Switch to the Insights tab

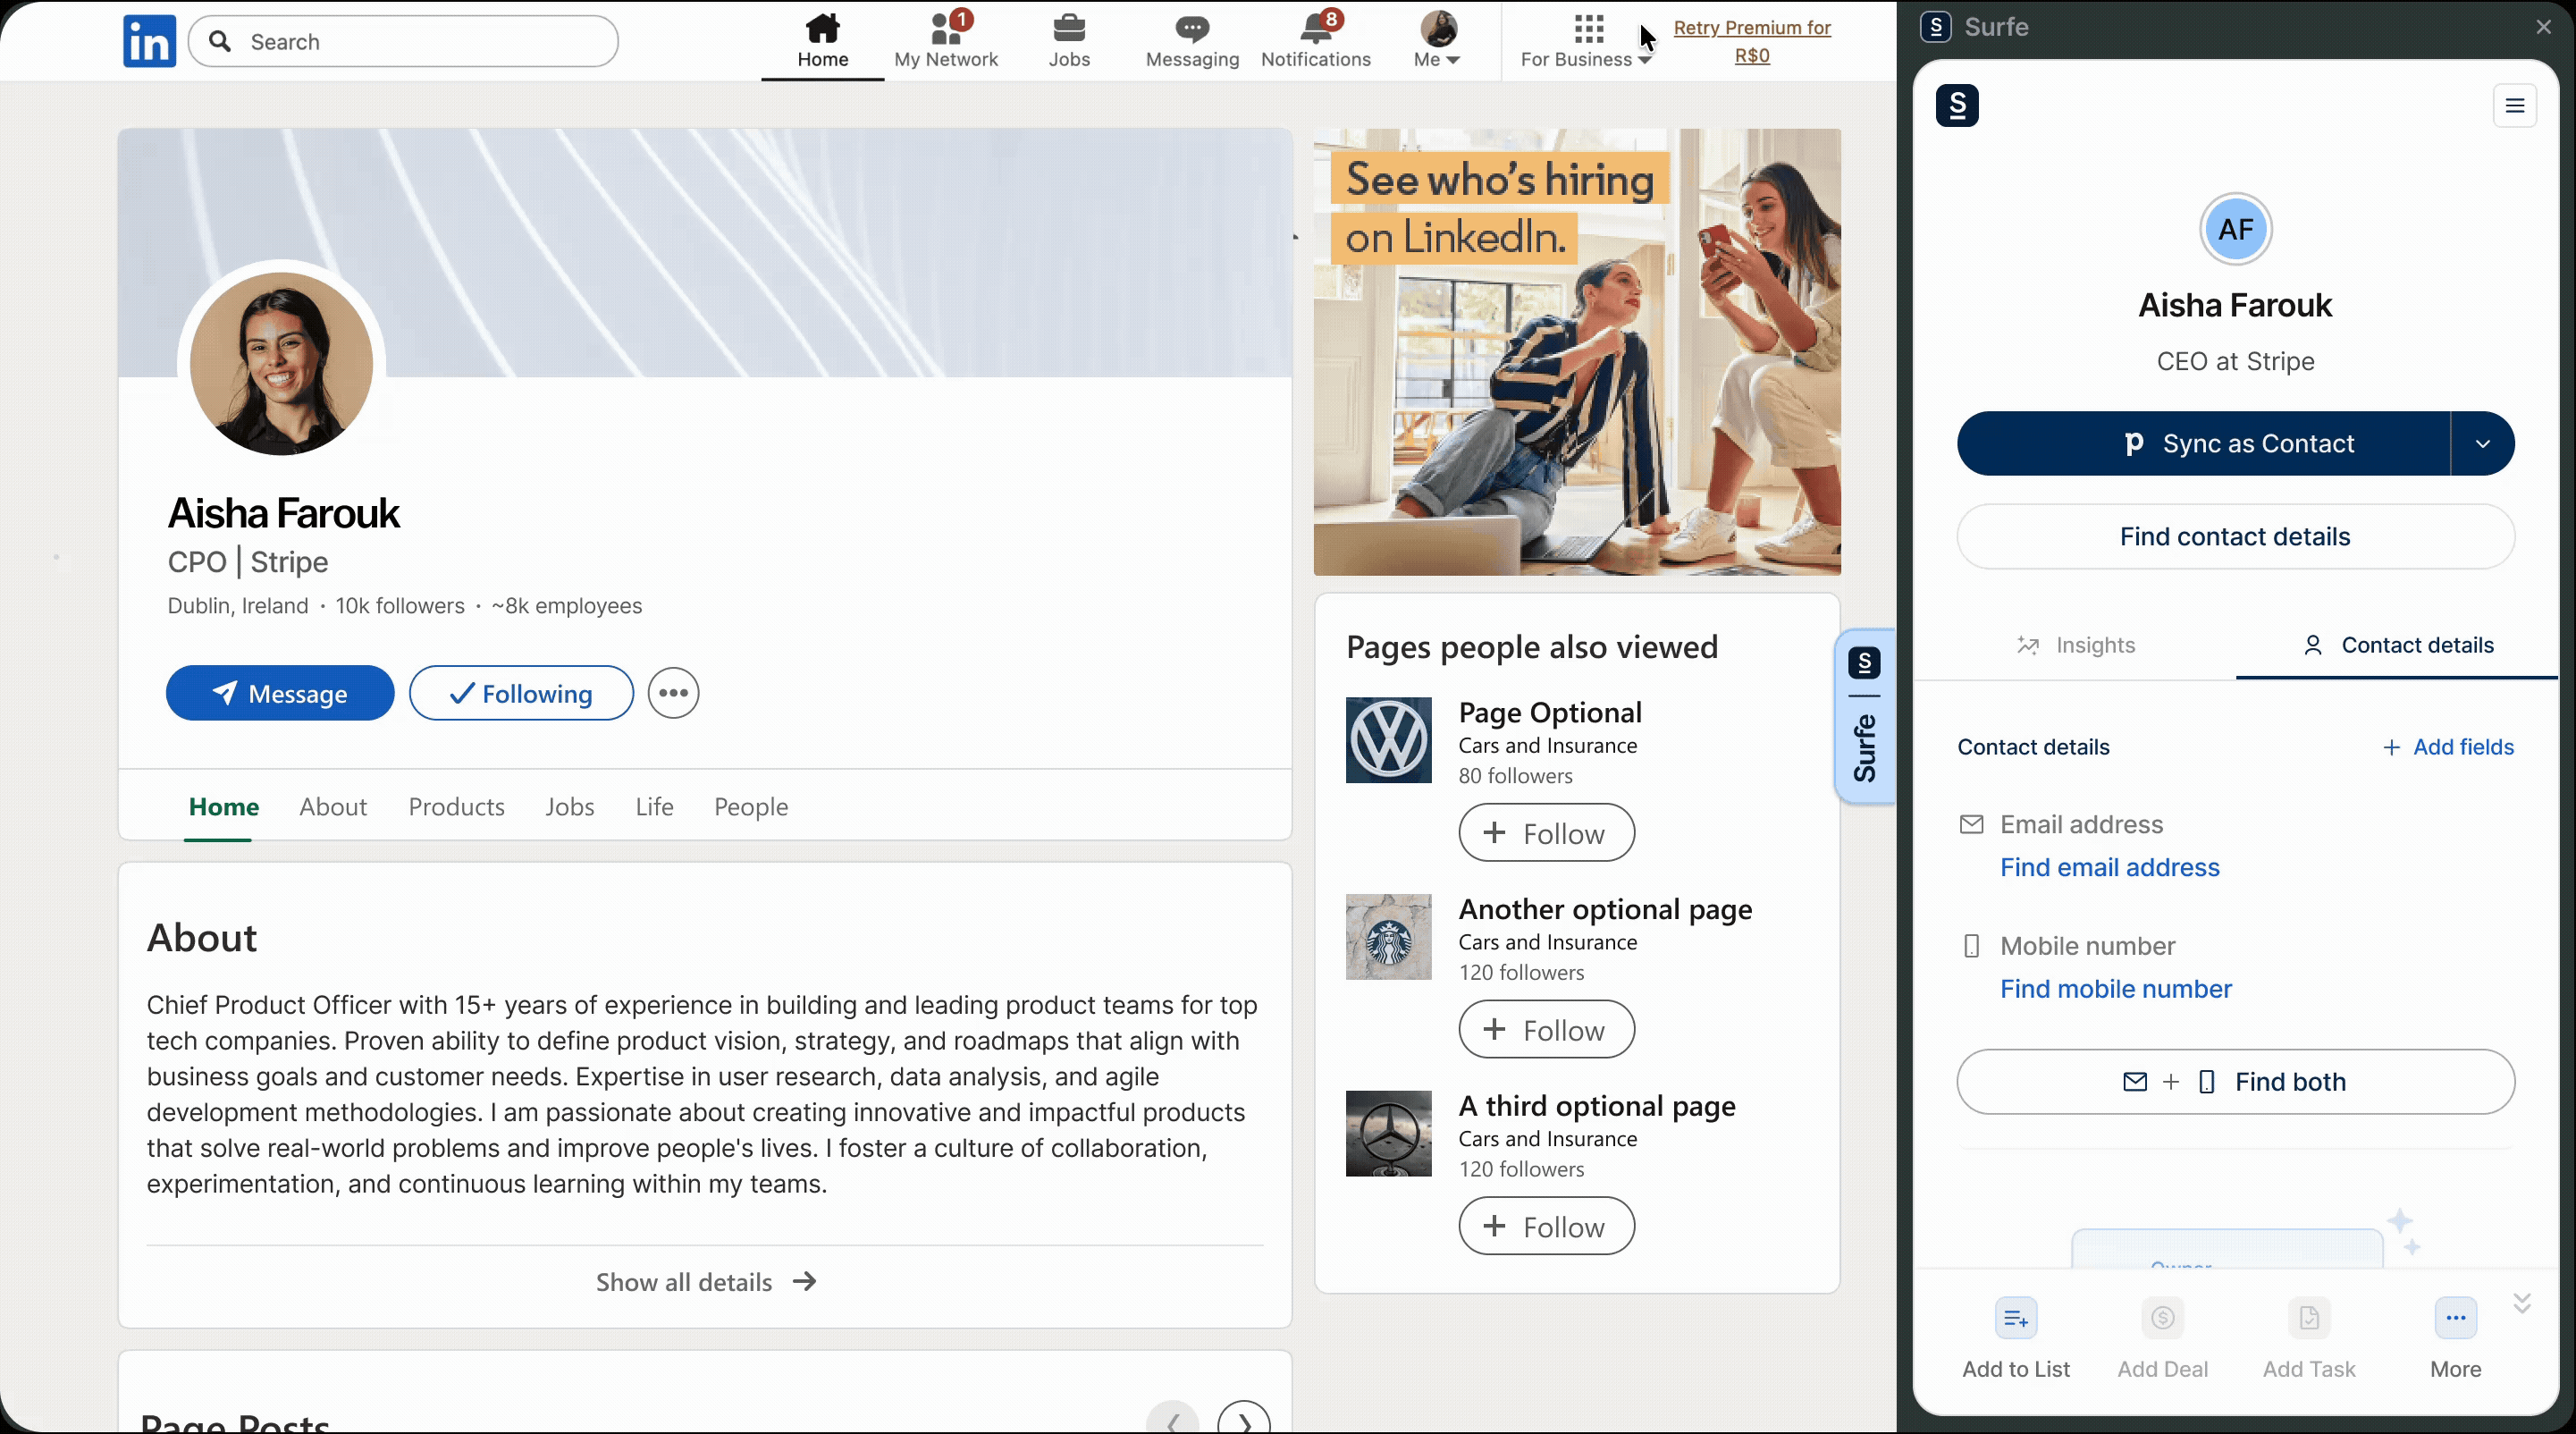pos(2075,645)
